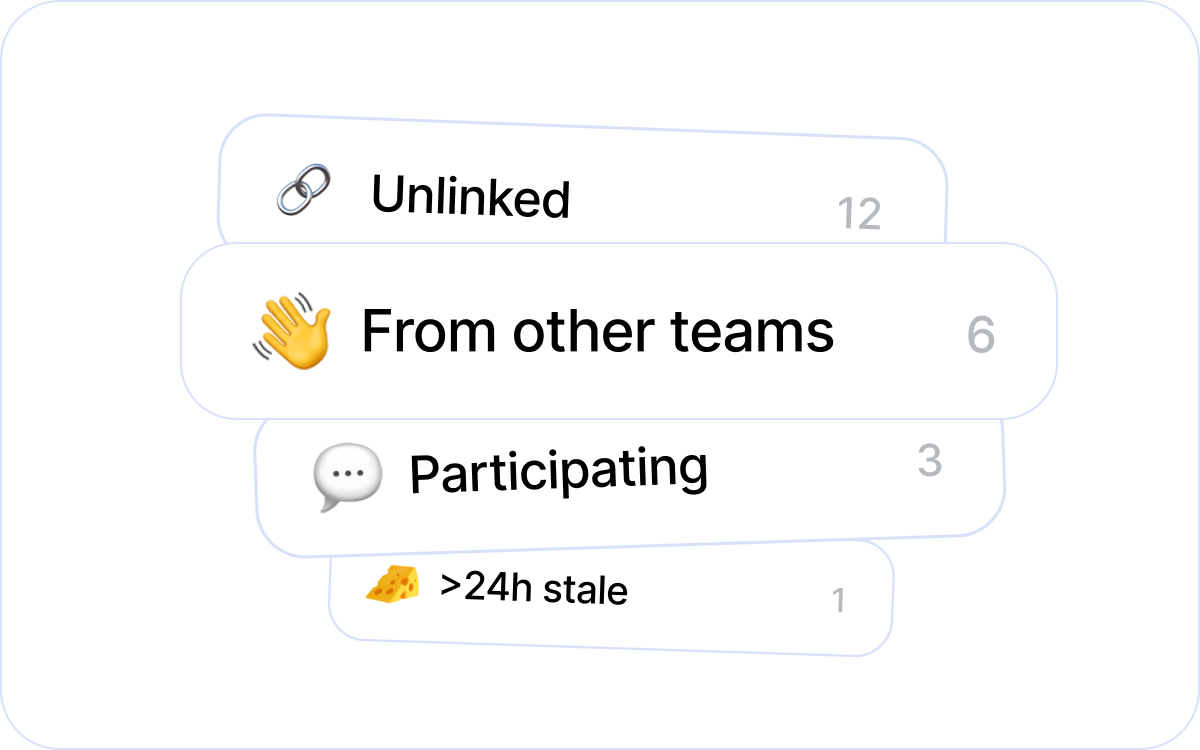The width and height of the screenshot is (1200, 750).
Task: Click the count 1 on >24h stale
Action: (x=838, y=601)
